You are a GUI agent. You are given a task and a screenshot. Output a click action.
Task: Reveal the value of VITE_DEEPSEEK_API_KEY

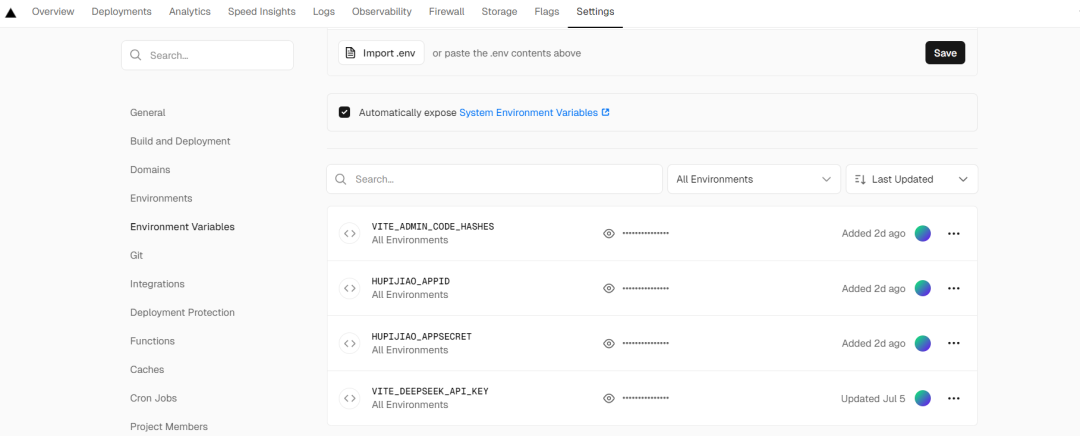[609, 398]
